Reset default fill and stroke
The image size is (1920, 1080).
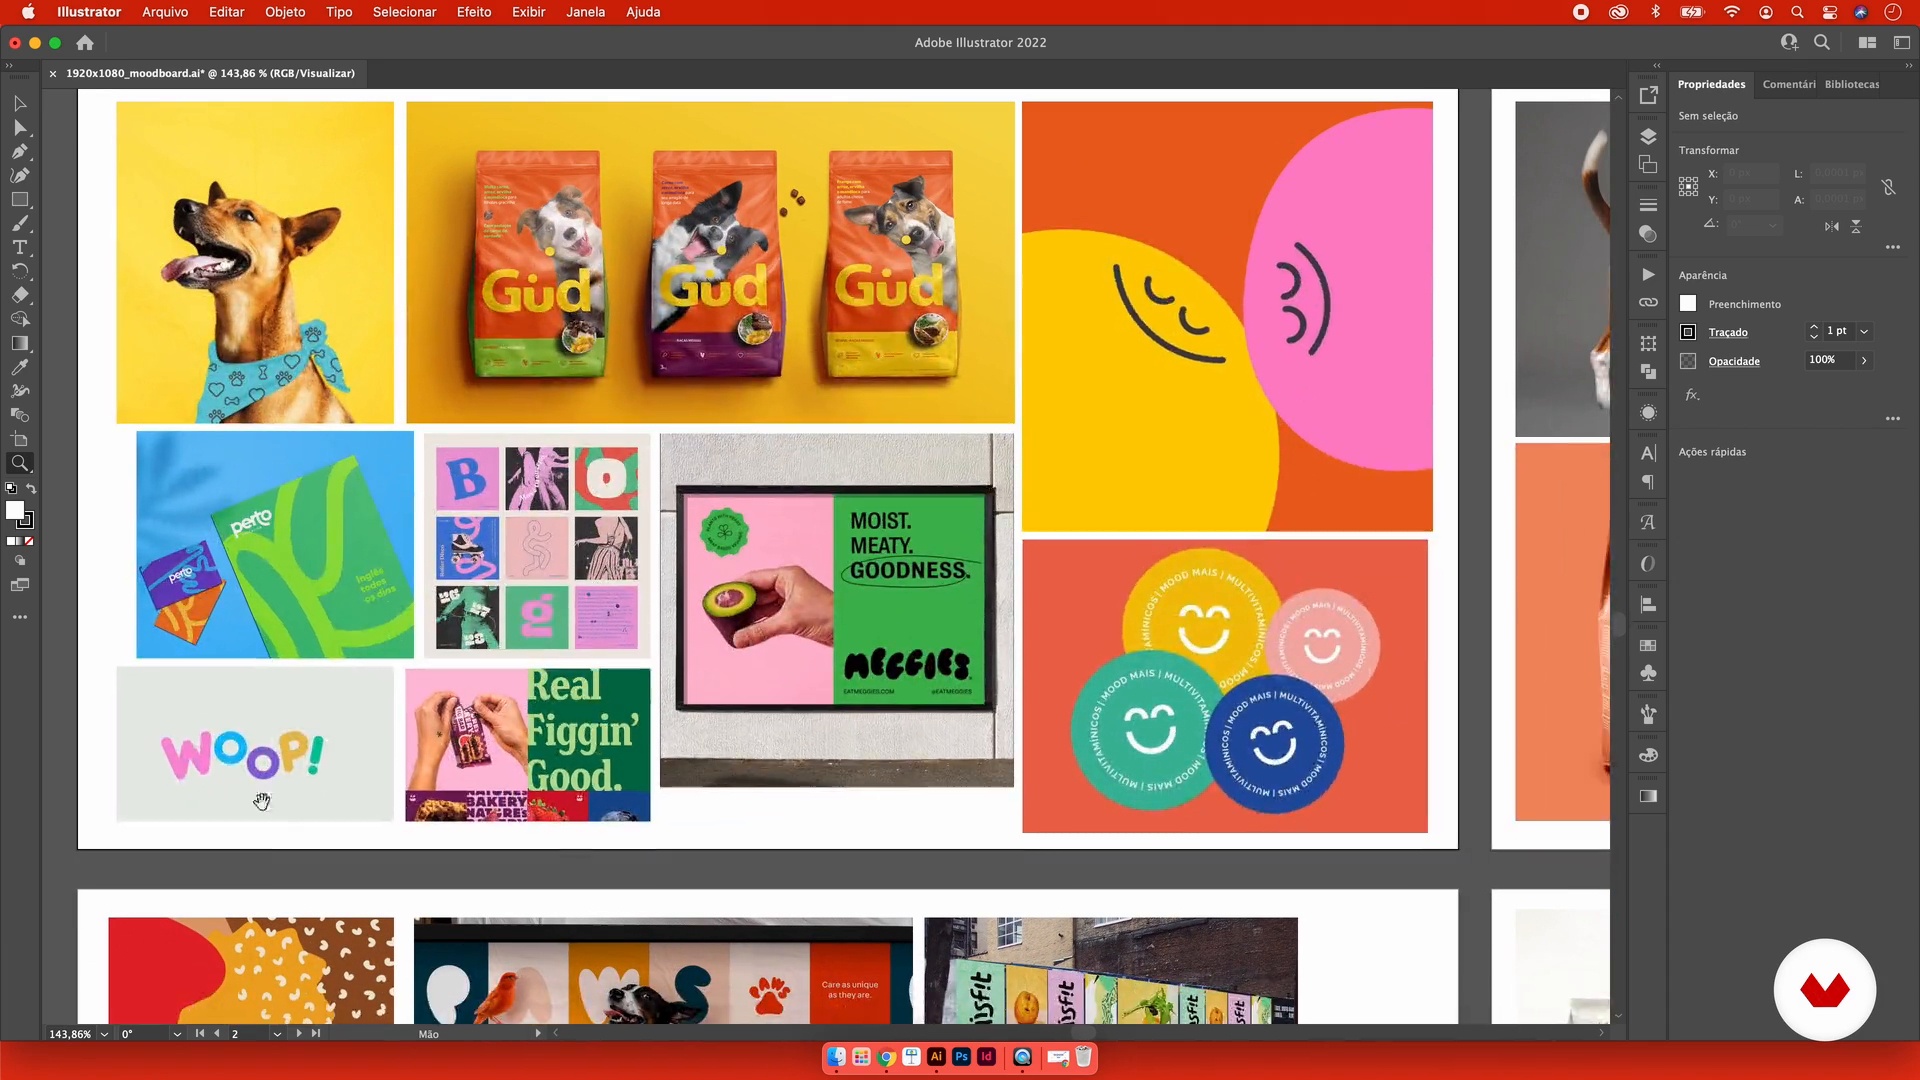point(11,489)
